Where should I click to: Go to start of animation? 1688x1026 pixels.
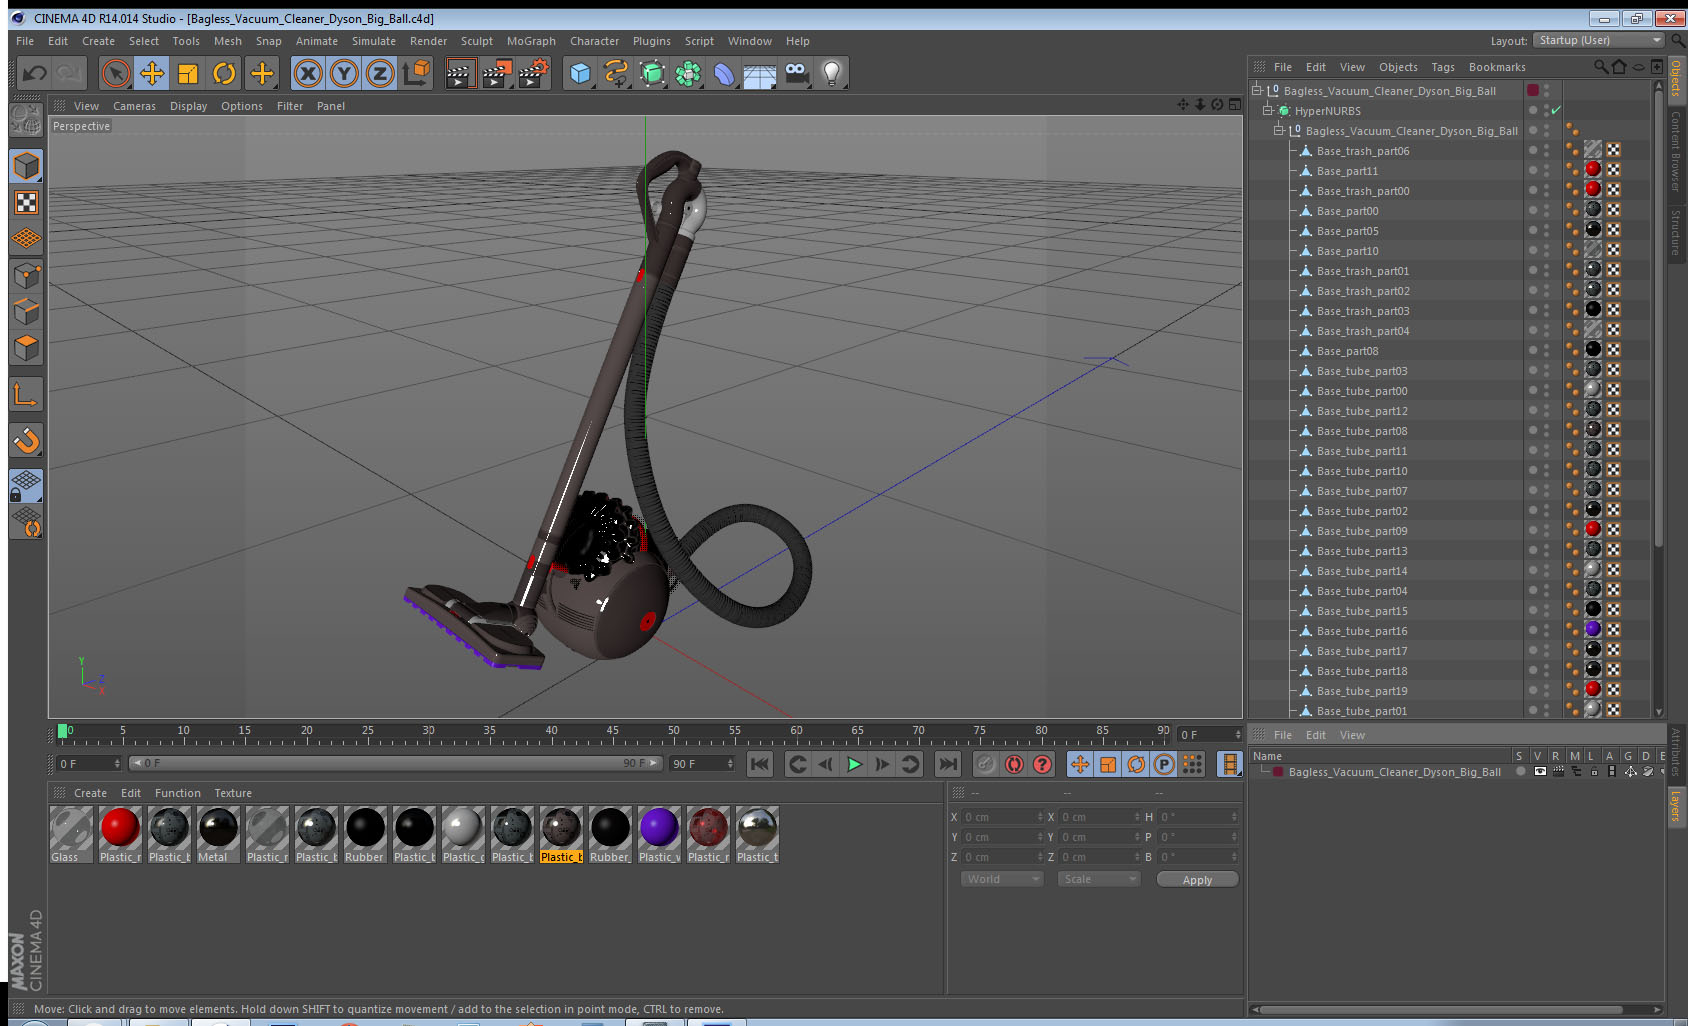click(x=760, y=764)
